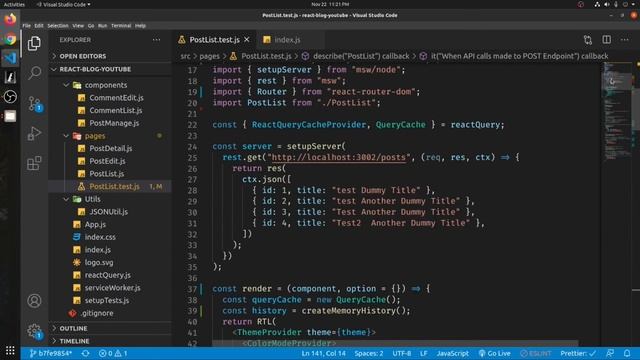Image resolution: width=640 pixels, height=360 pixels.
Task: Open the File menu
Action: [27, 25]
